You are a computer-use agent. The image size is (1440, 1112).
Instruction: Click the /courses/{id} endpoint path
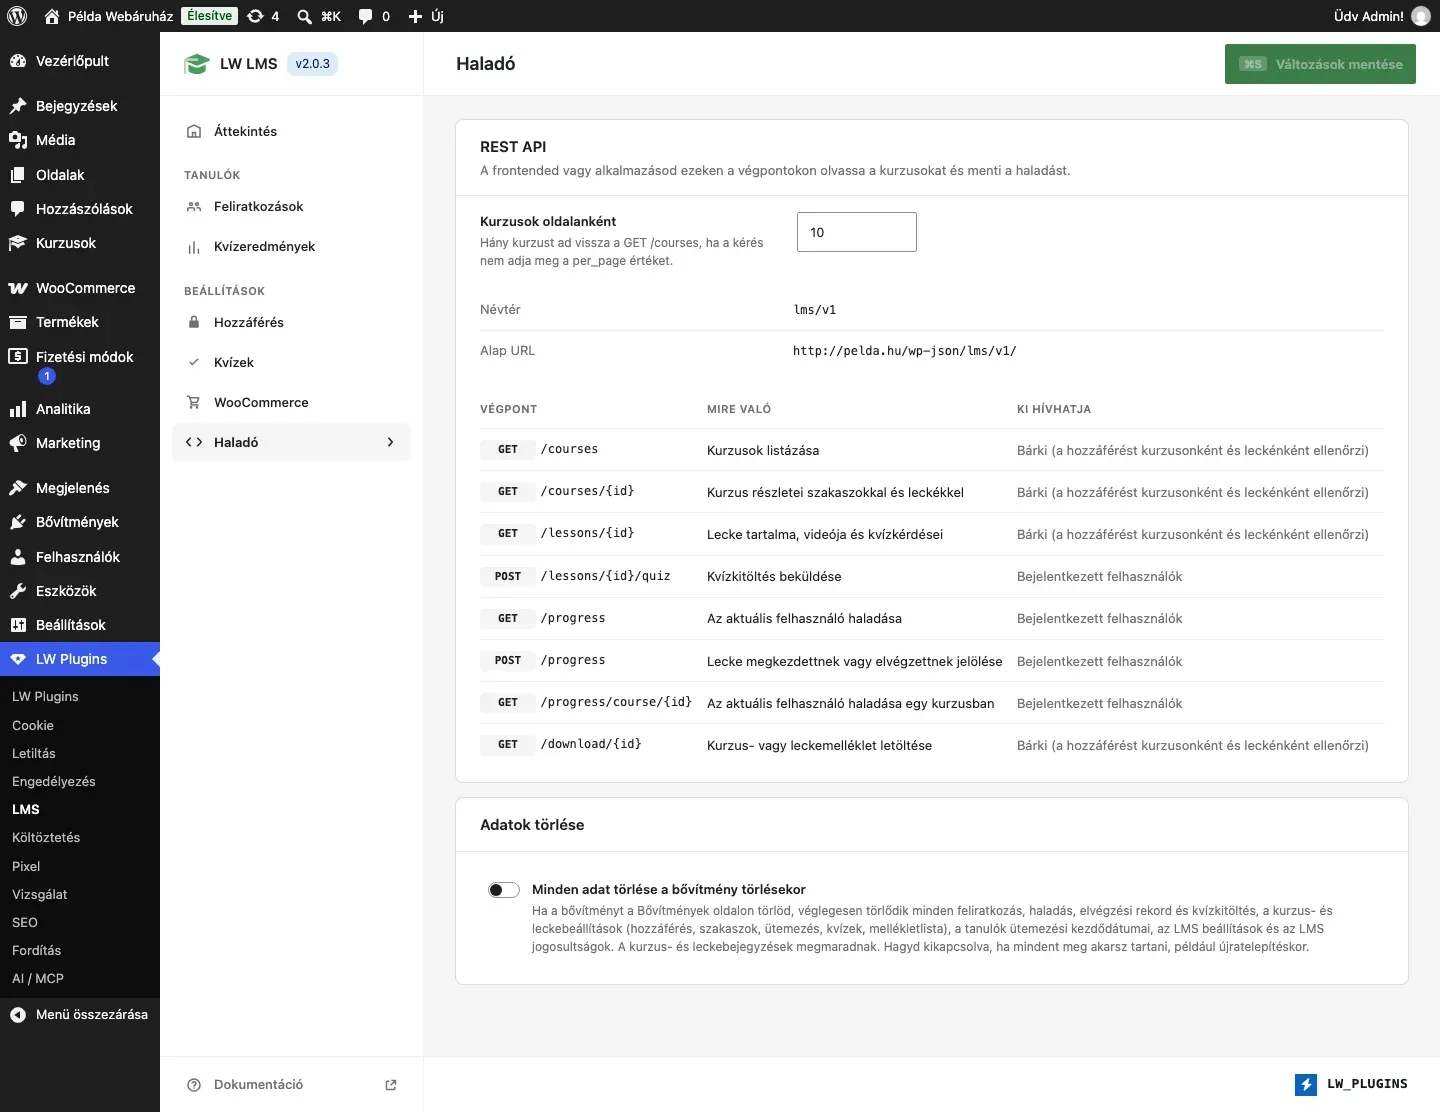coord(587,491)
